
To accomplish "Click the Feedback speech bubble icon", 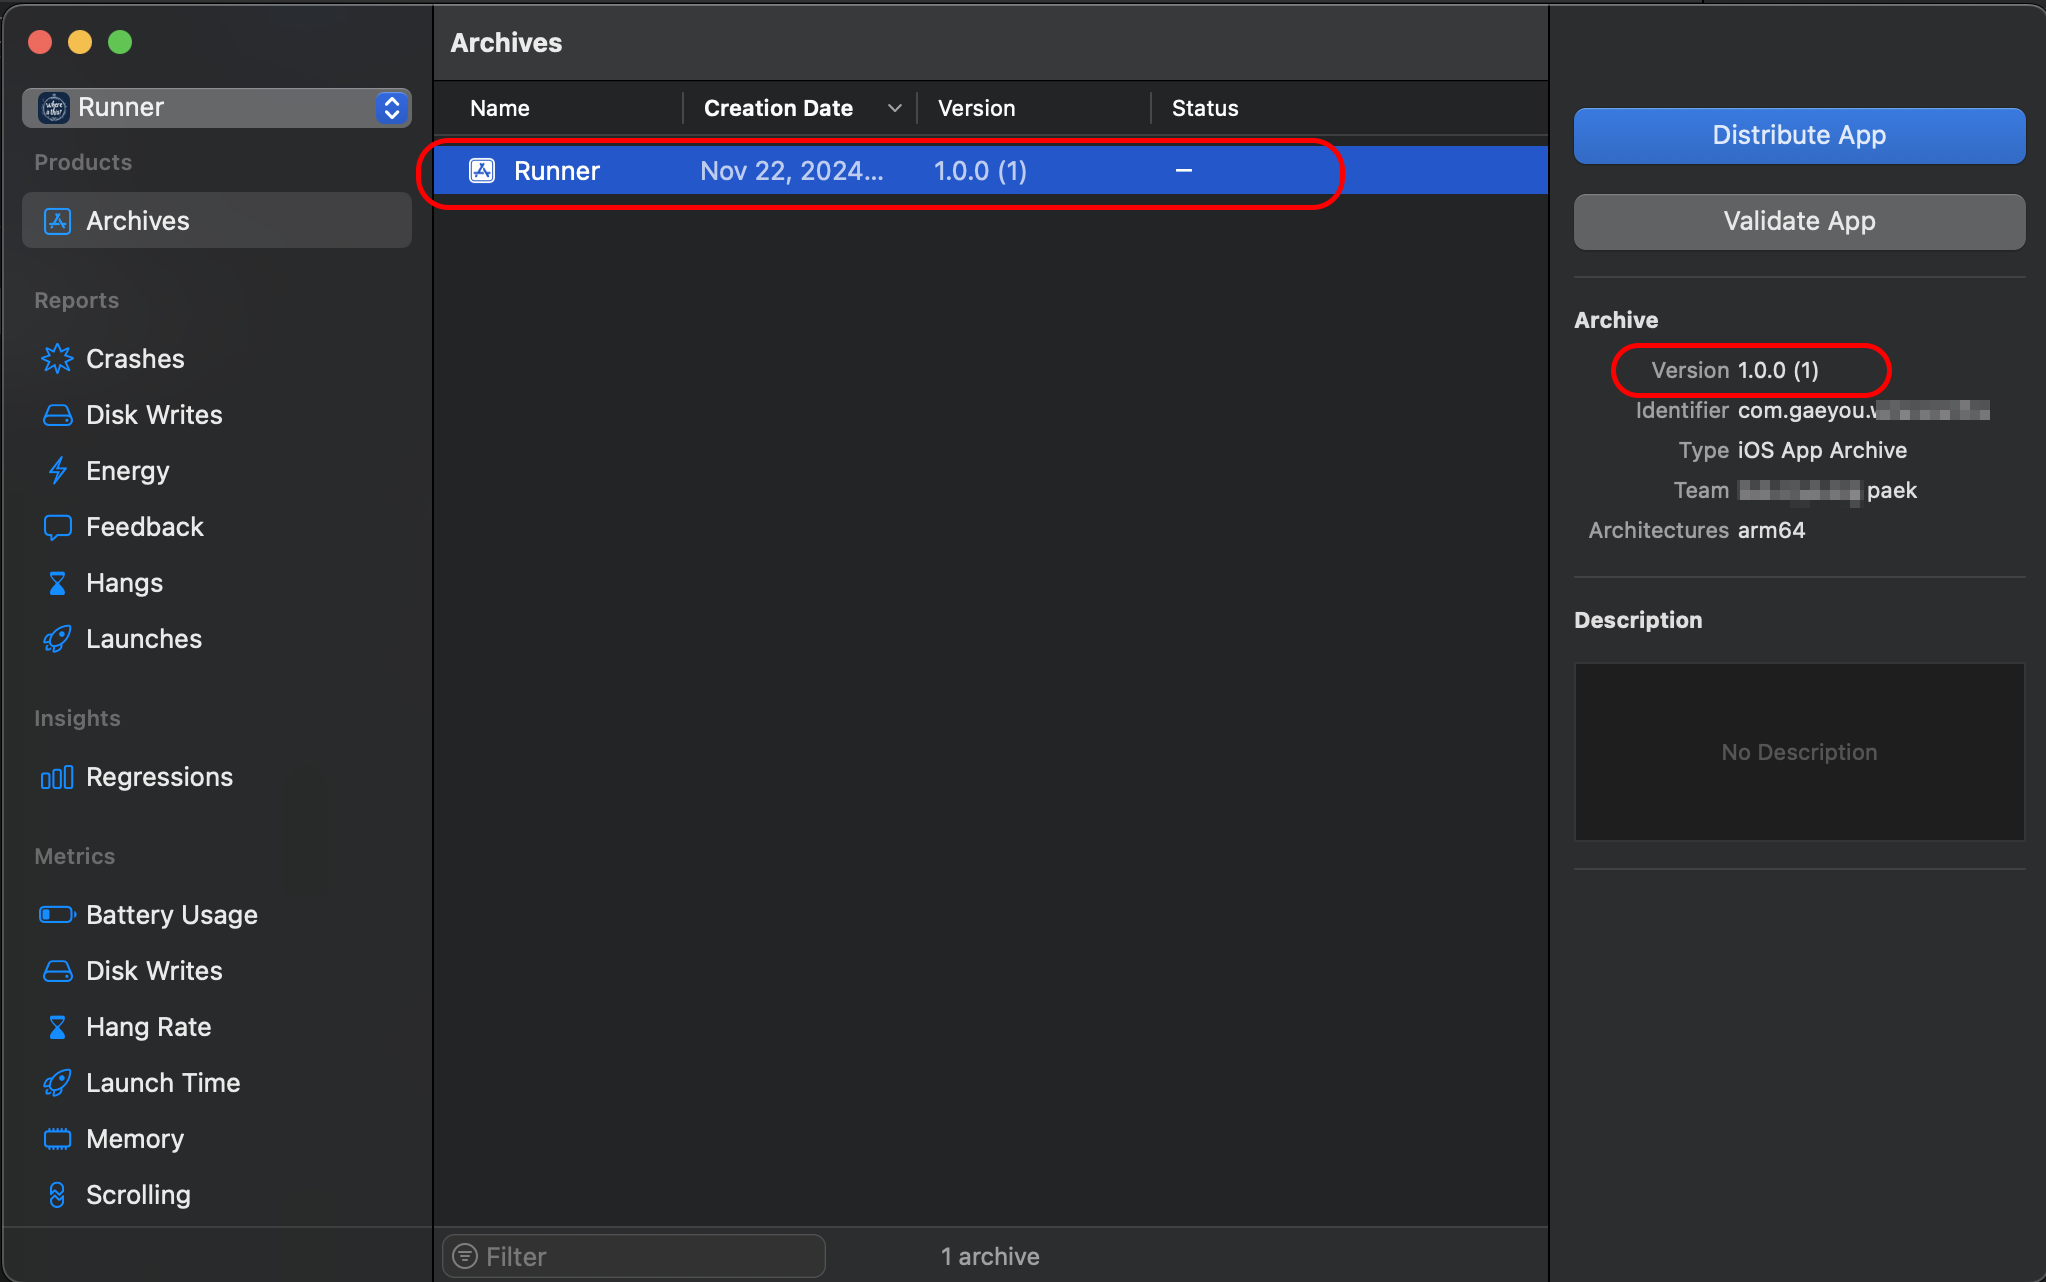I will pyautogui.click(x=57, y=527).
